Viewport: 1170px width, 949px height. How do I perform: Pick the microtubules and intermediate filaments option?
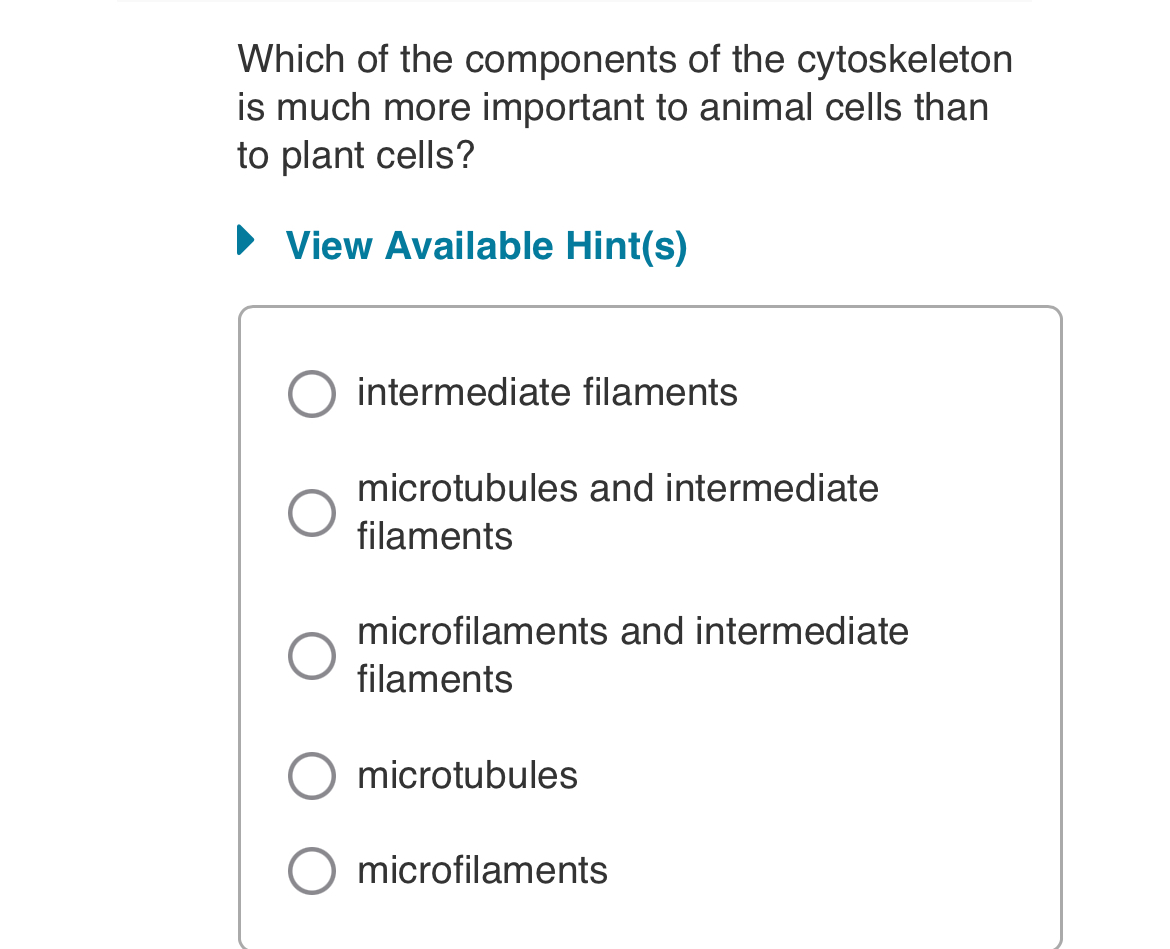(x=311, y=512)
